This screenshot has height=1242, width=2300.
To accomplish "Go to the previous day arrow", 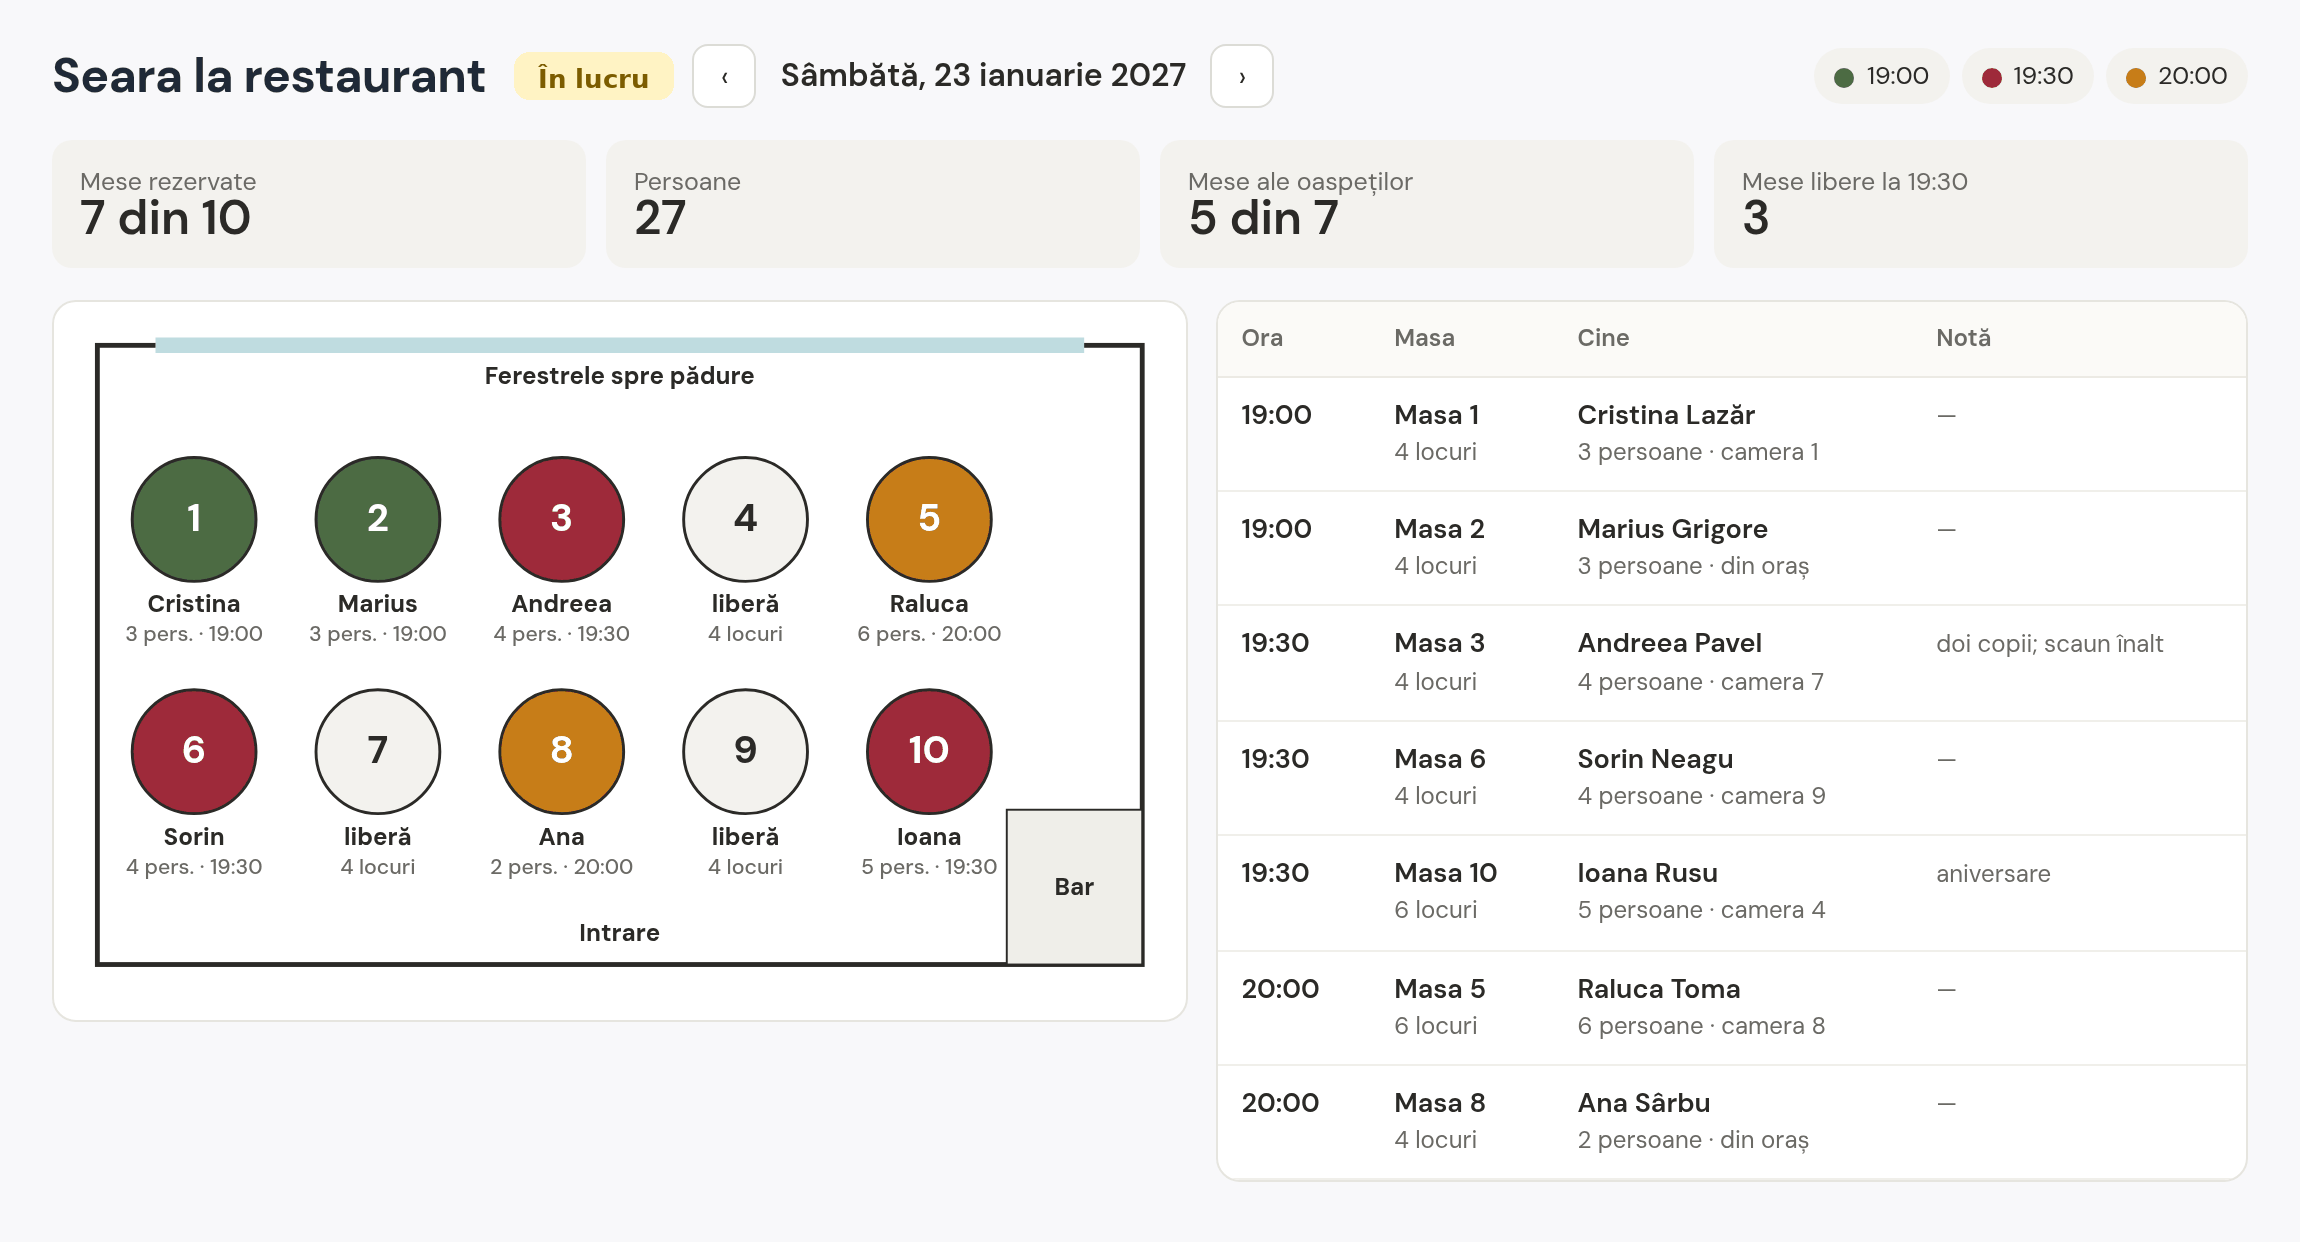I will tap(724, 76).
